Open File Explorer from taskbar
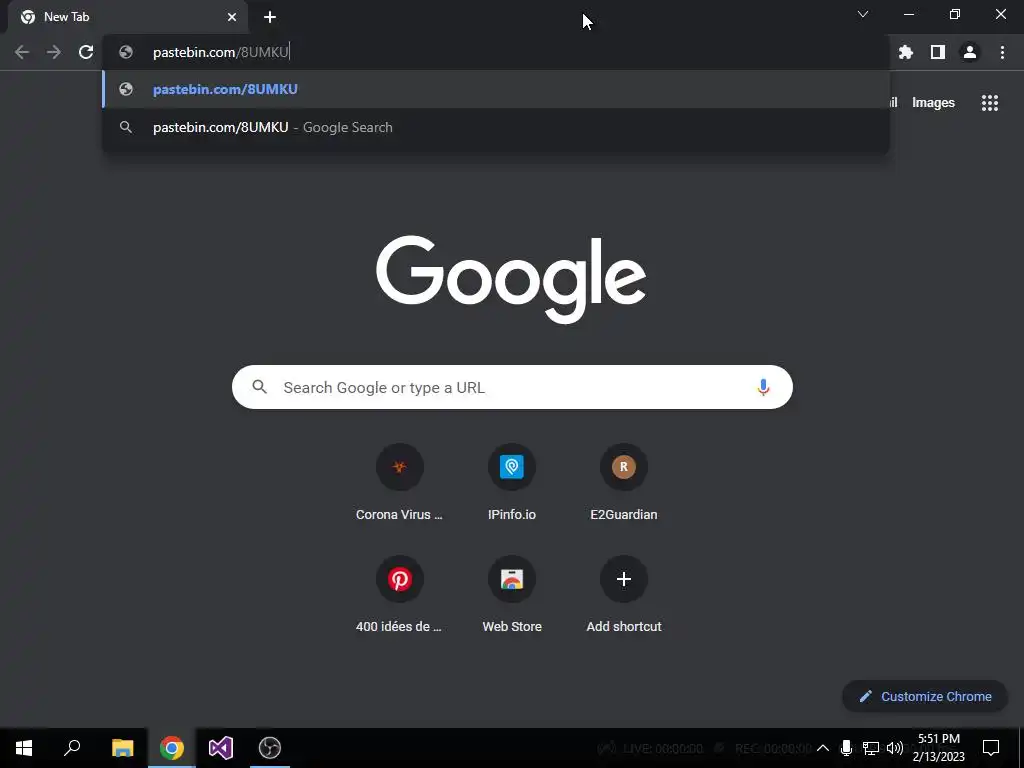 coord(122,748)
